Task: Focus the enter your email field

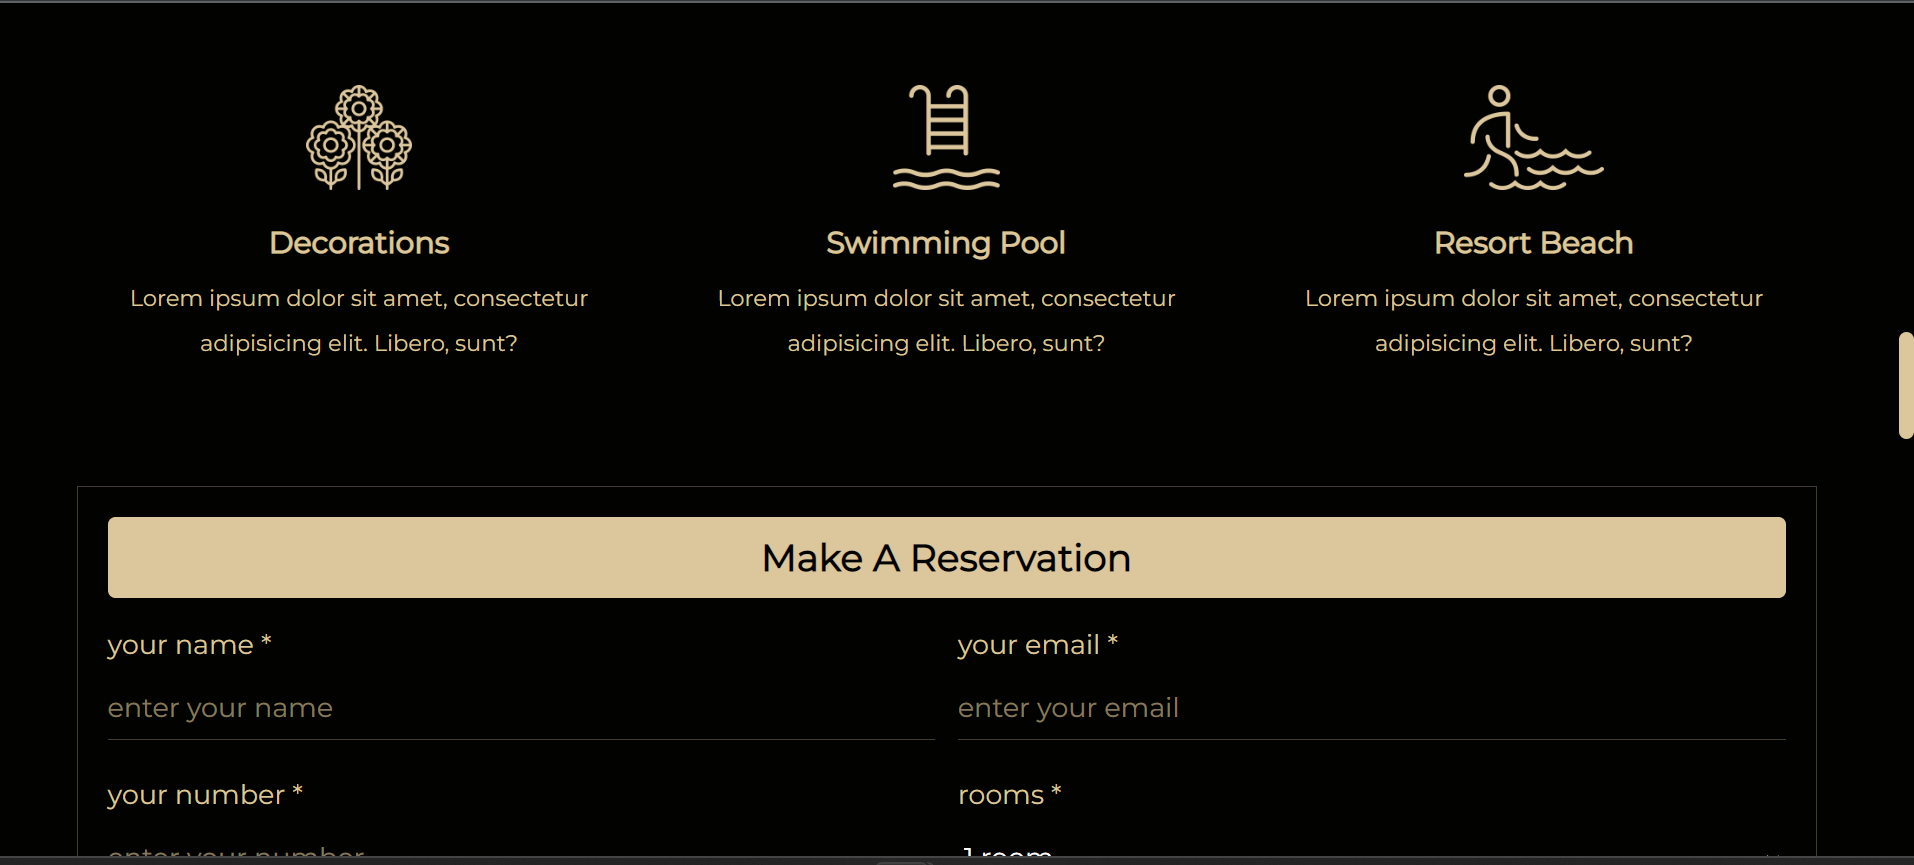Action: [x=1370, y=708]
